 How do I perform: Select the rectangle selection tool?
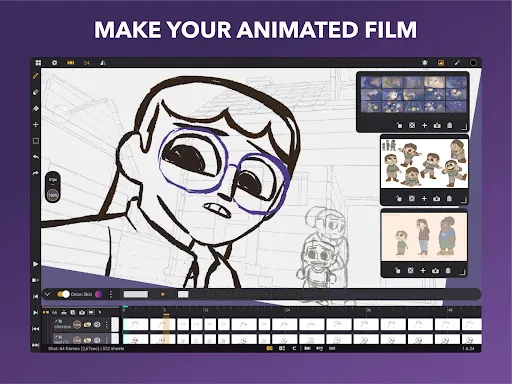pos(36,141)
